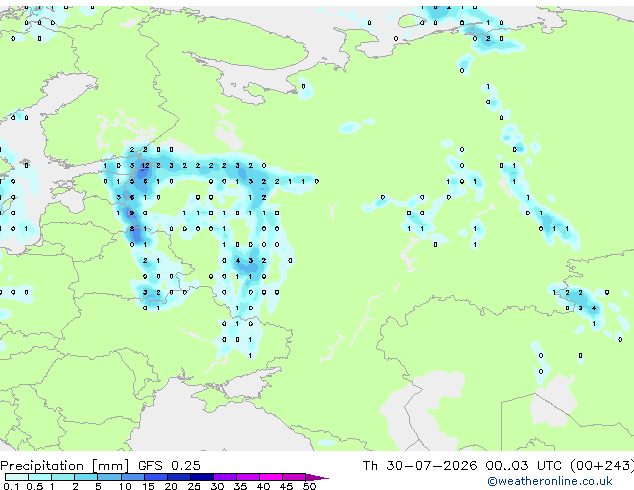Screen dimensions: 634x490
Task: Click the '00..03 UTC' time range text
Action: 524,466
